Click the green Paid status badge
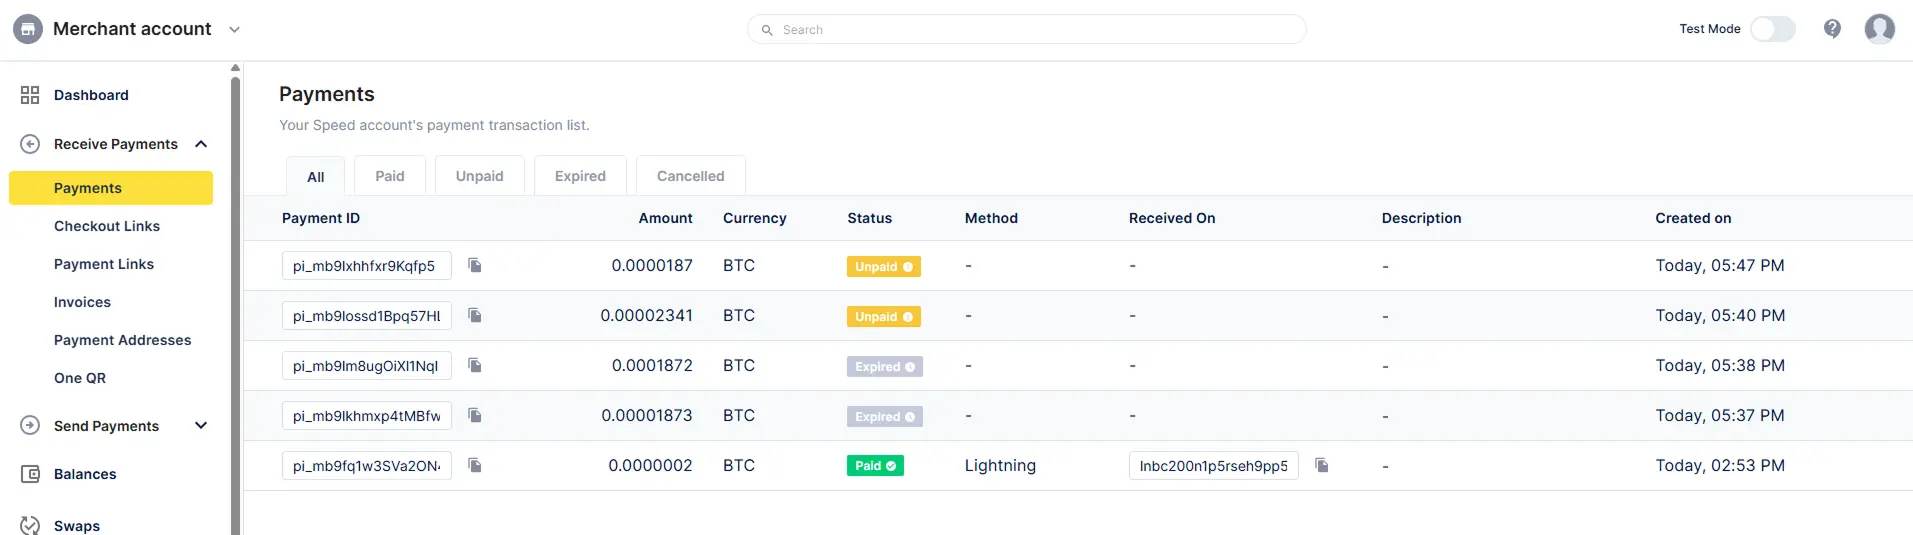This screenshot has height=535, width=1913. (x=875, y=466)
